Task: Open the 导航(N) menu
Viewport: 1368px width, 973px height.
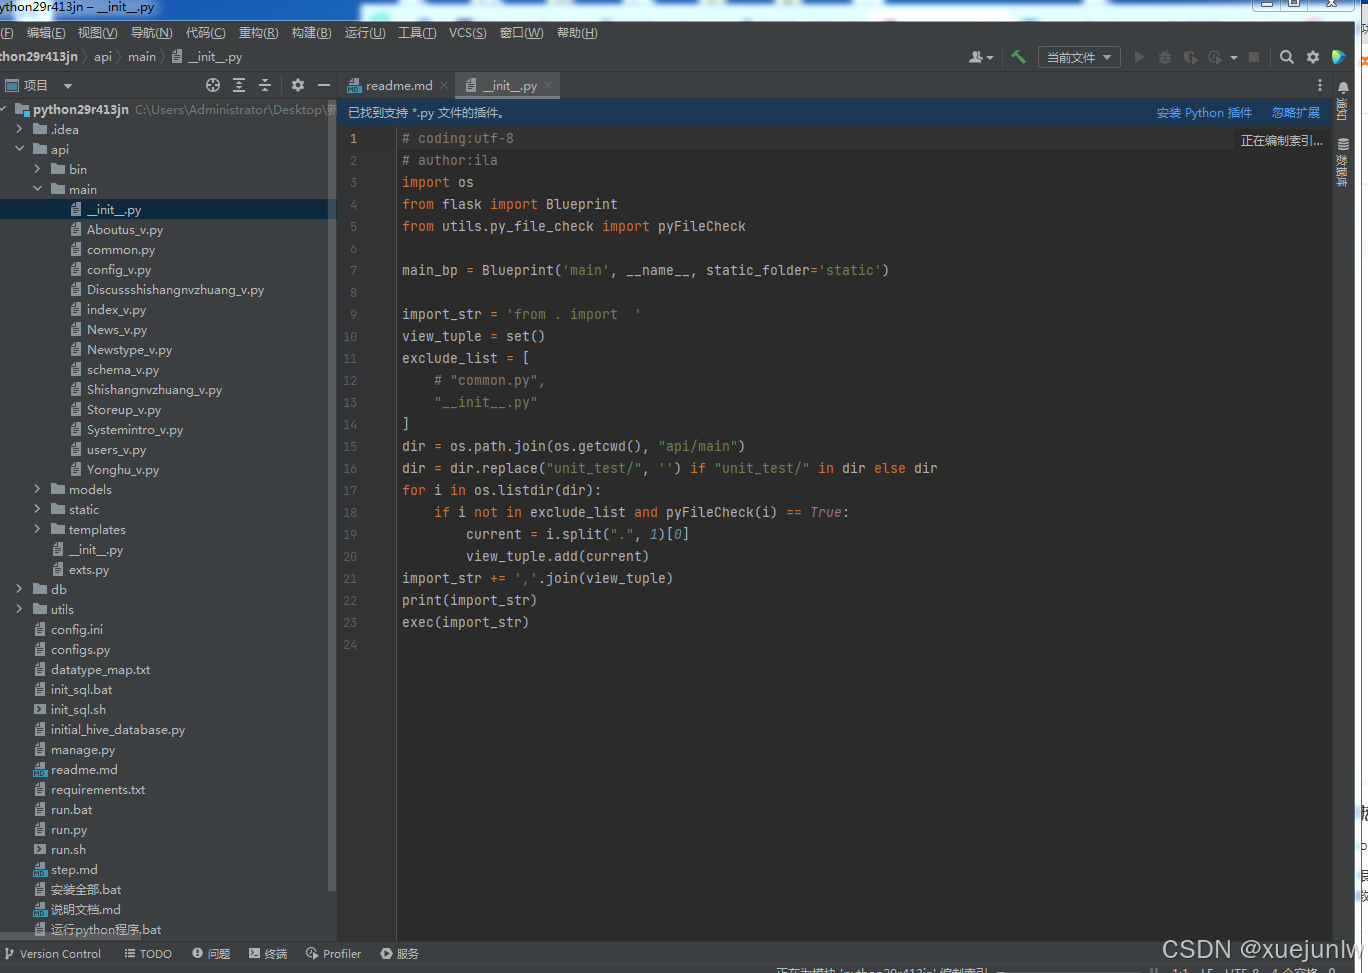Action: pyautogui.click(x=151, y=33)
